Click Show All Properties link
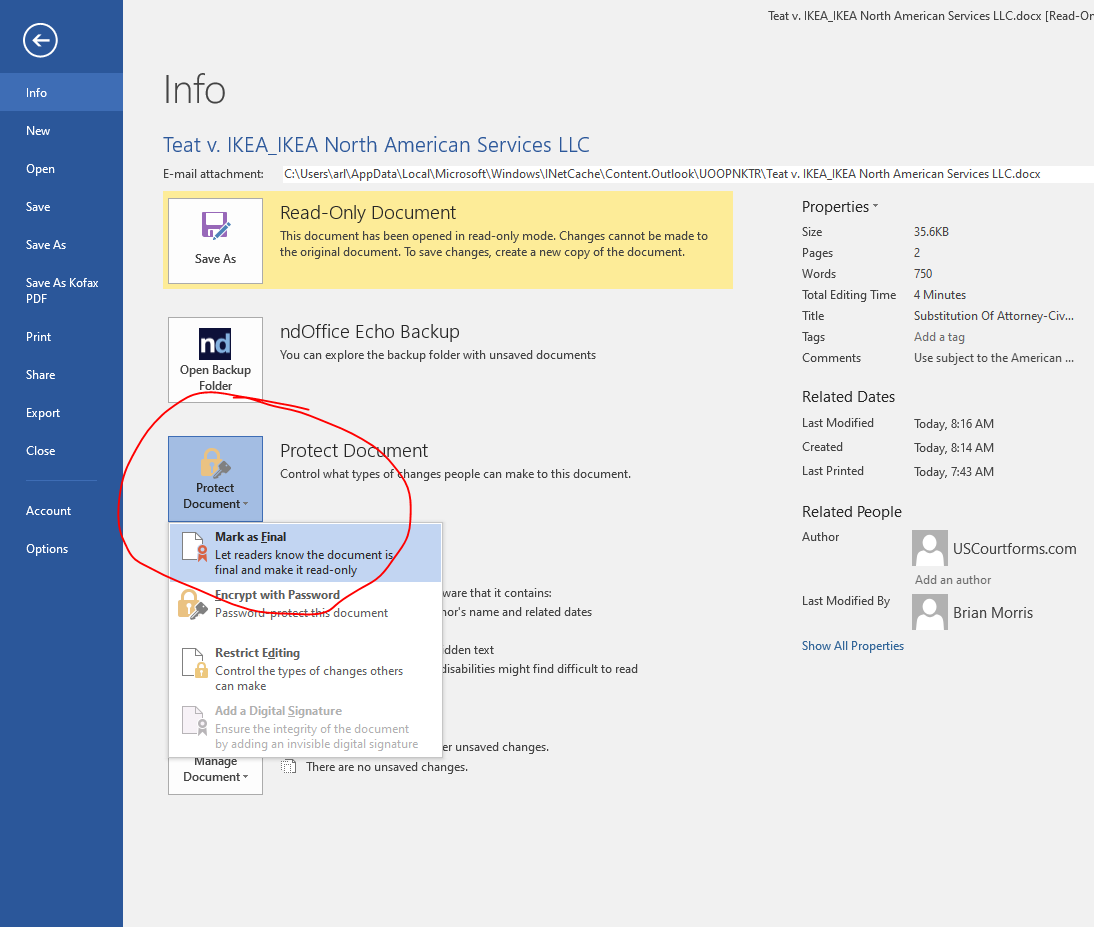 coord(853,646)
